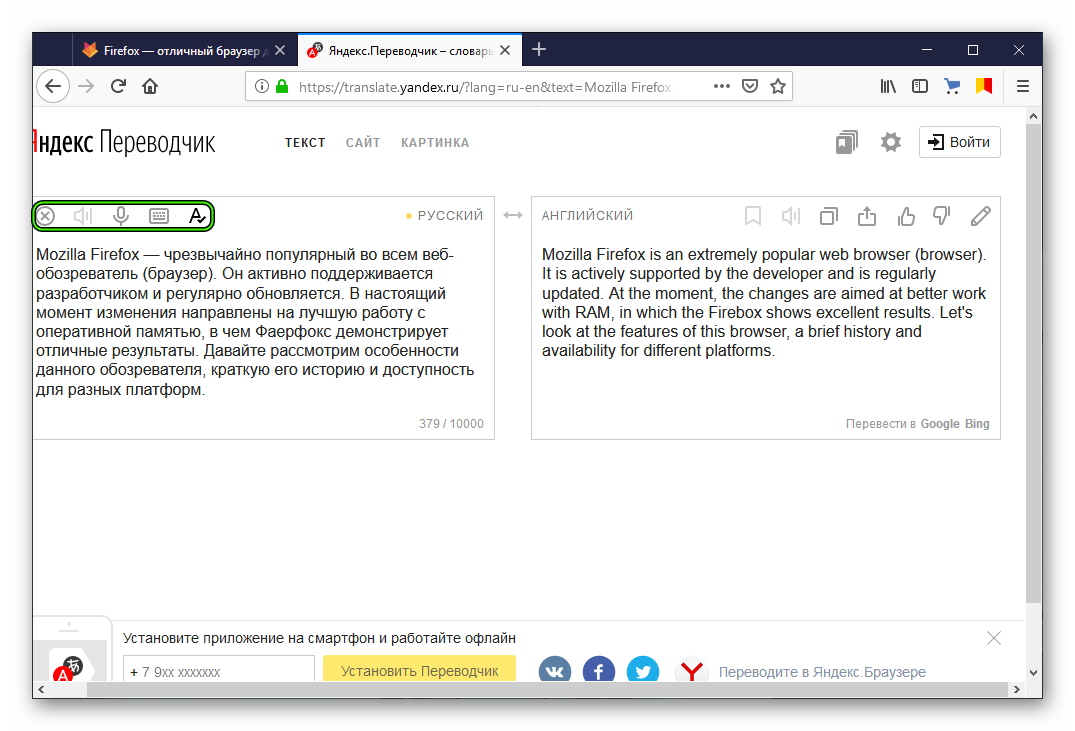Viewport: 1075px width, 731px height.
Task: Click the 379 / 10000 character counter
Action: [x=451, y=424]
